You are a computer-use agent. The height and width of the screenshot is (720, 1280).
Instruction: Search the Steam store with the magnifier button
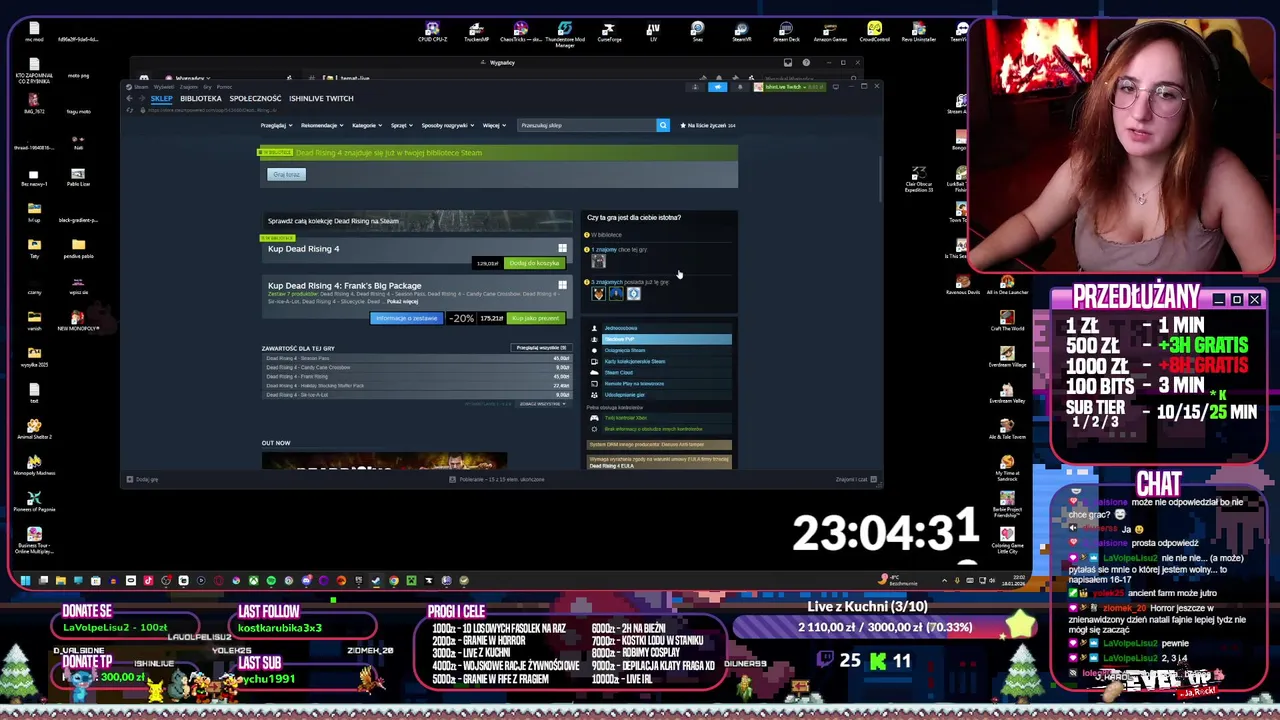(x=662, y=125)
